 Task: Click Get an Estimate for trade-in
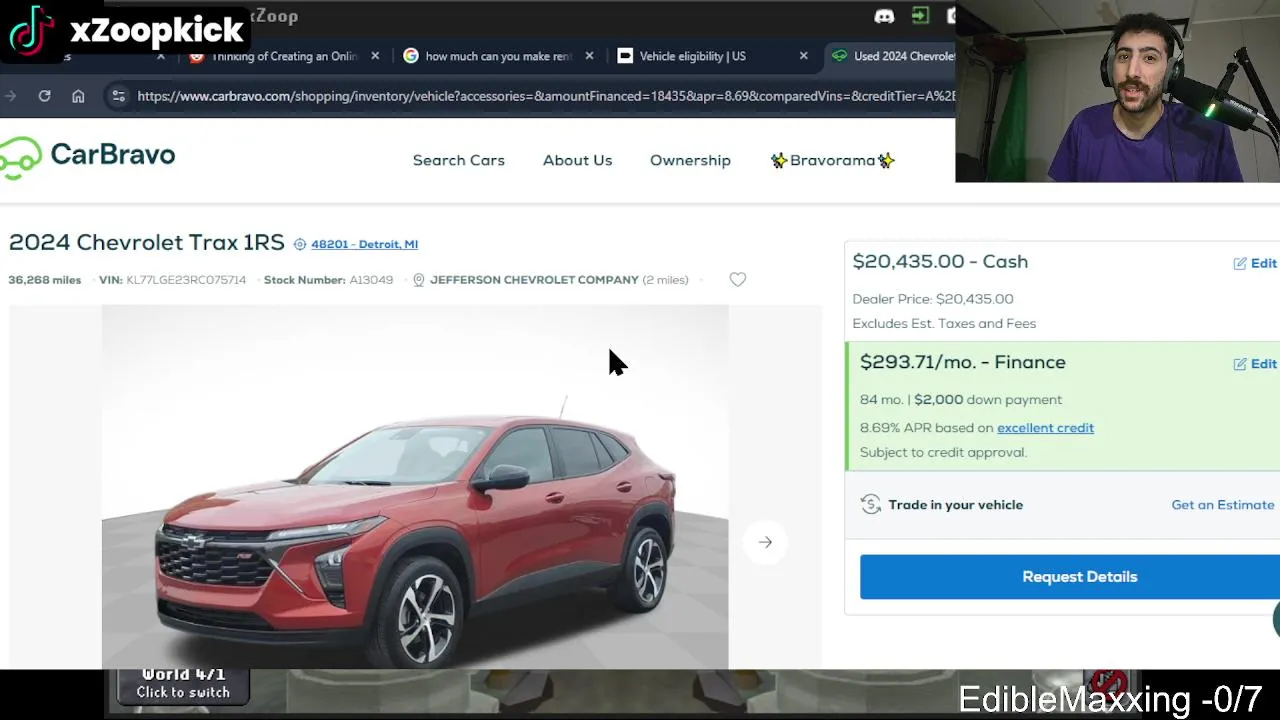coord(1223,505)
